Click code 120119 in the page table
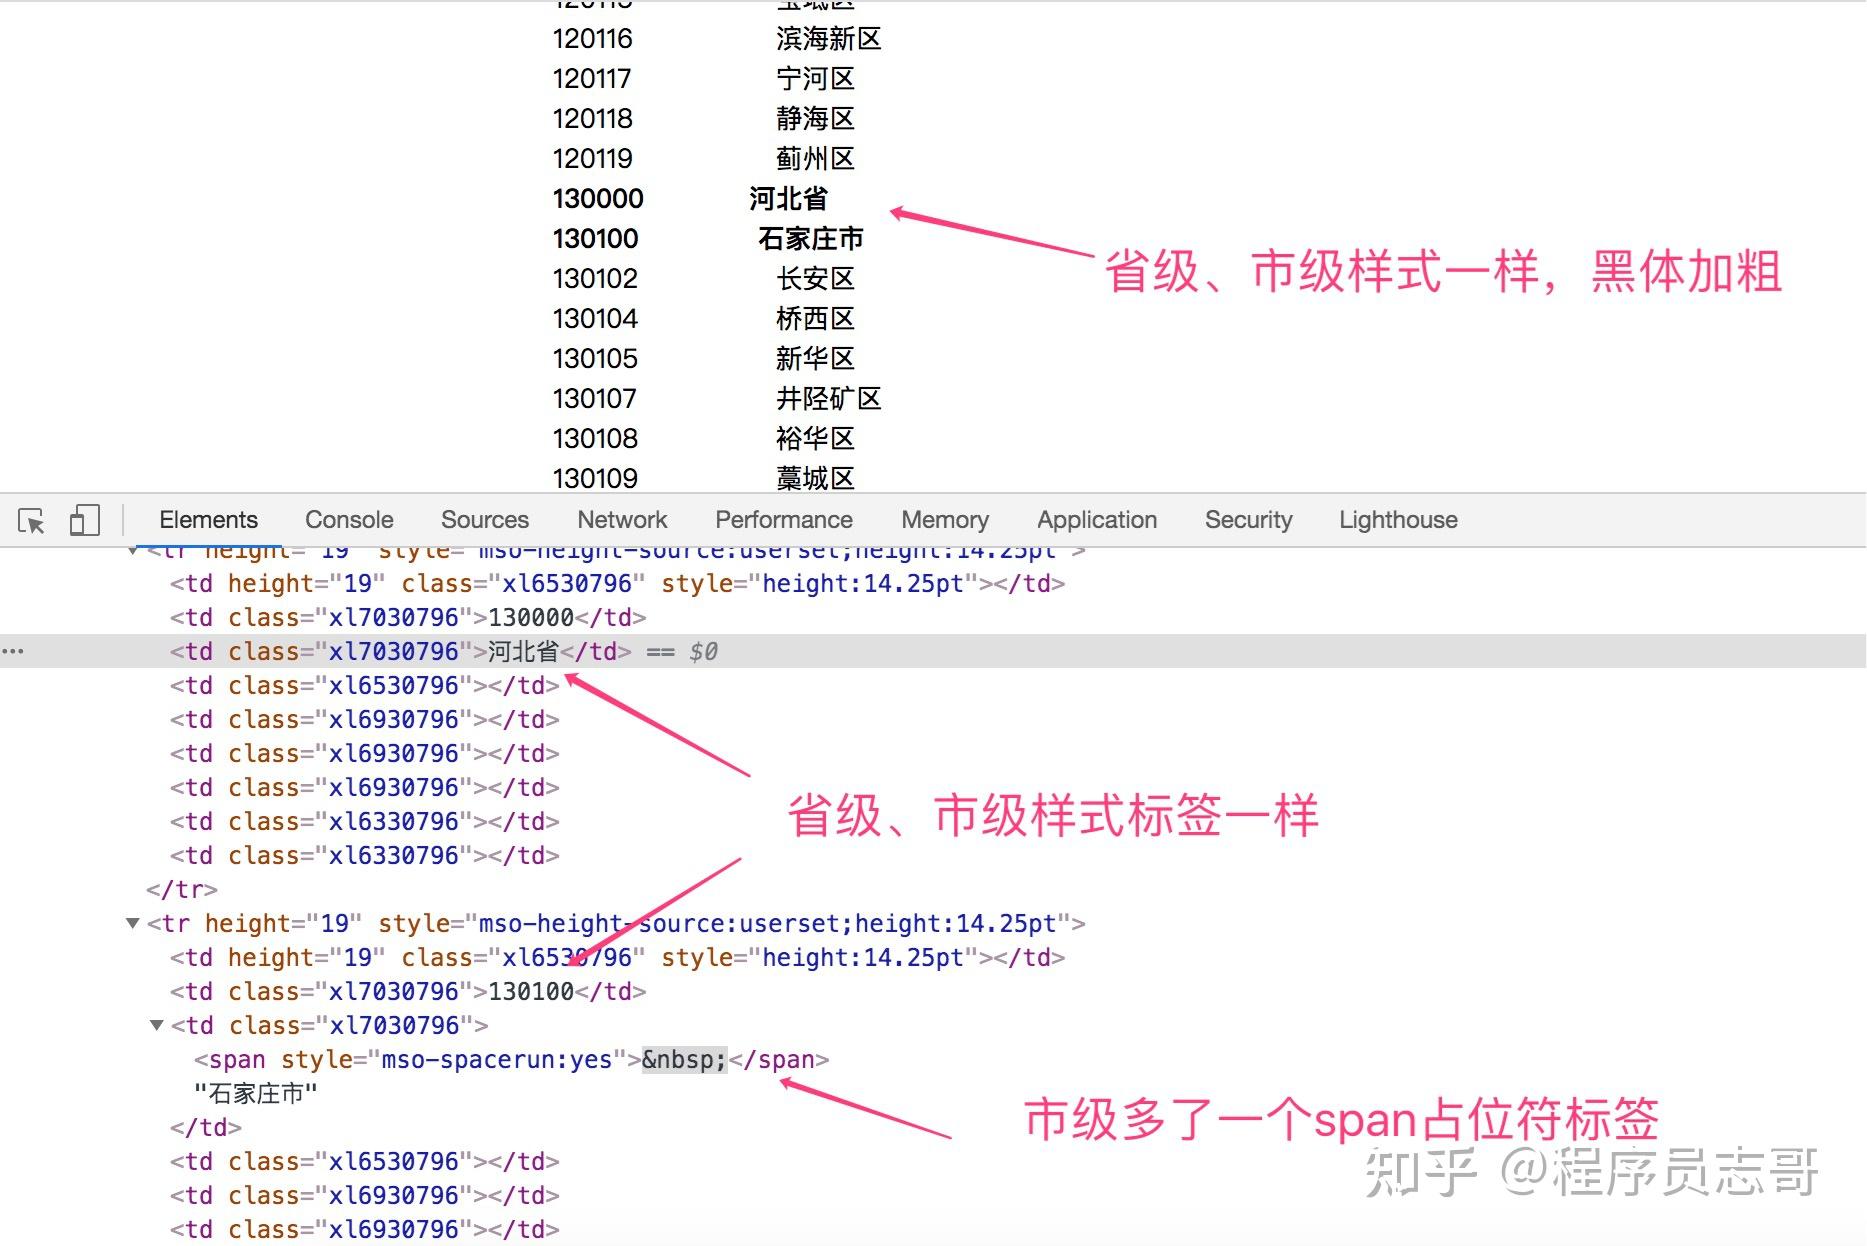This screenshot has height=1246, width=1867. tap(593, 158)
